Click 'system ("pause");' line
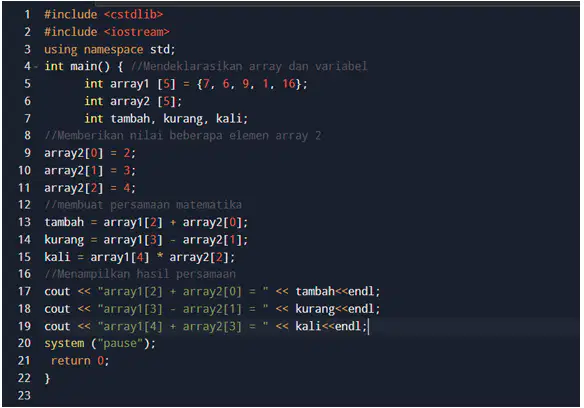The height and width of the screenshot is (408, 584). click(100, 344)
